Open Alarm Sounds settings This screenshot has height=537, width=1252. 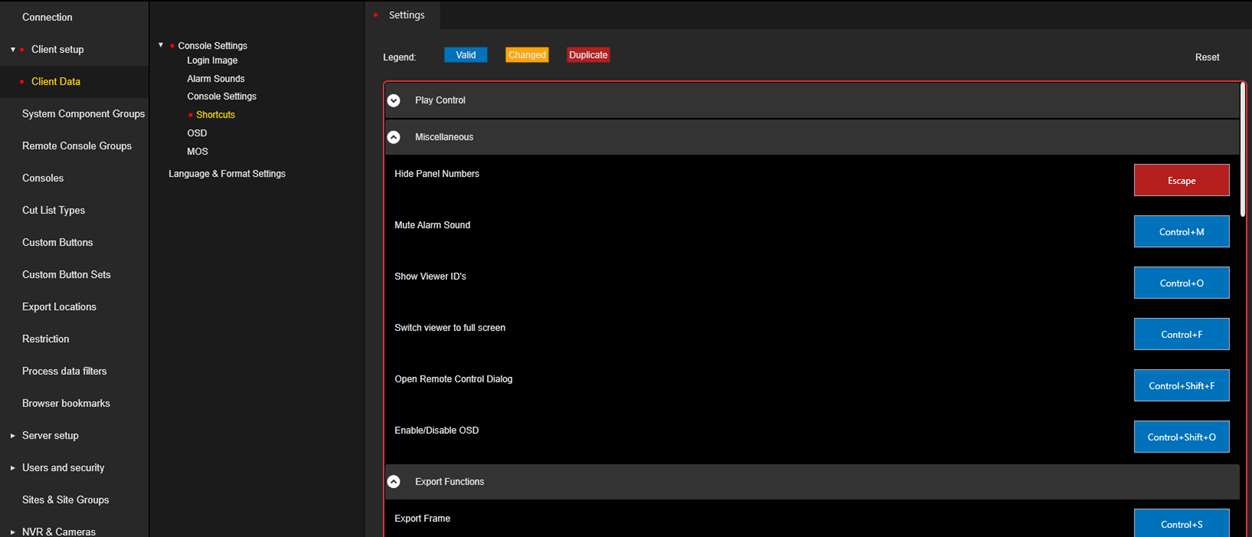pyautogui.click(x=216, y=78)
